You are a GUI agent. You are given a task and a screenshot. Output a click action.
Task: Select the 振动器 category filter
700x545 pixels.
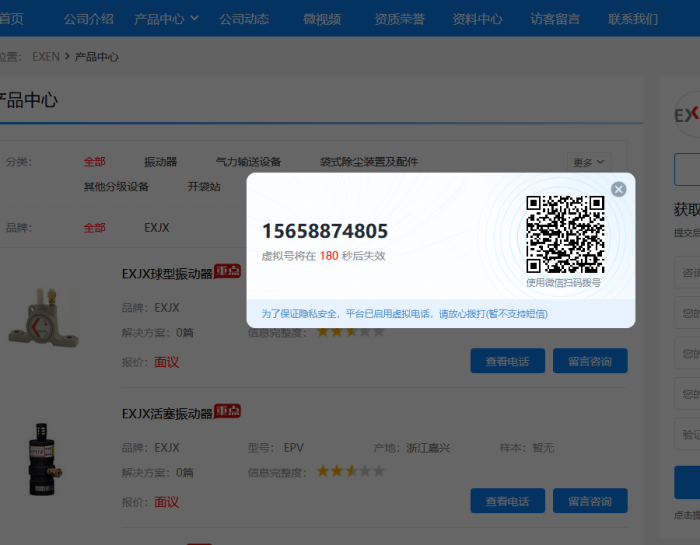[160, 162]
